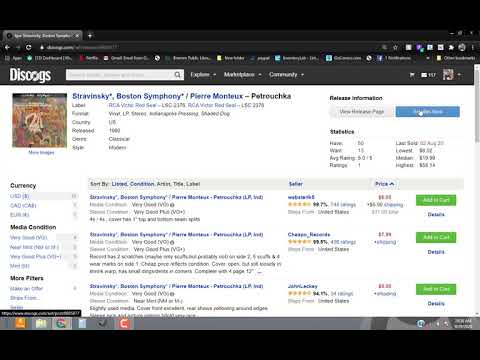The image size is (480, 360).
Task: Click the Discogs logo
Action: (30, 75)
